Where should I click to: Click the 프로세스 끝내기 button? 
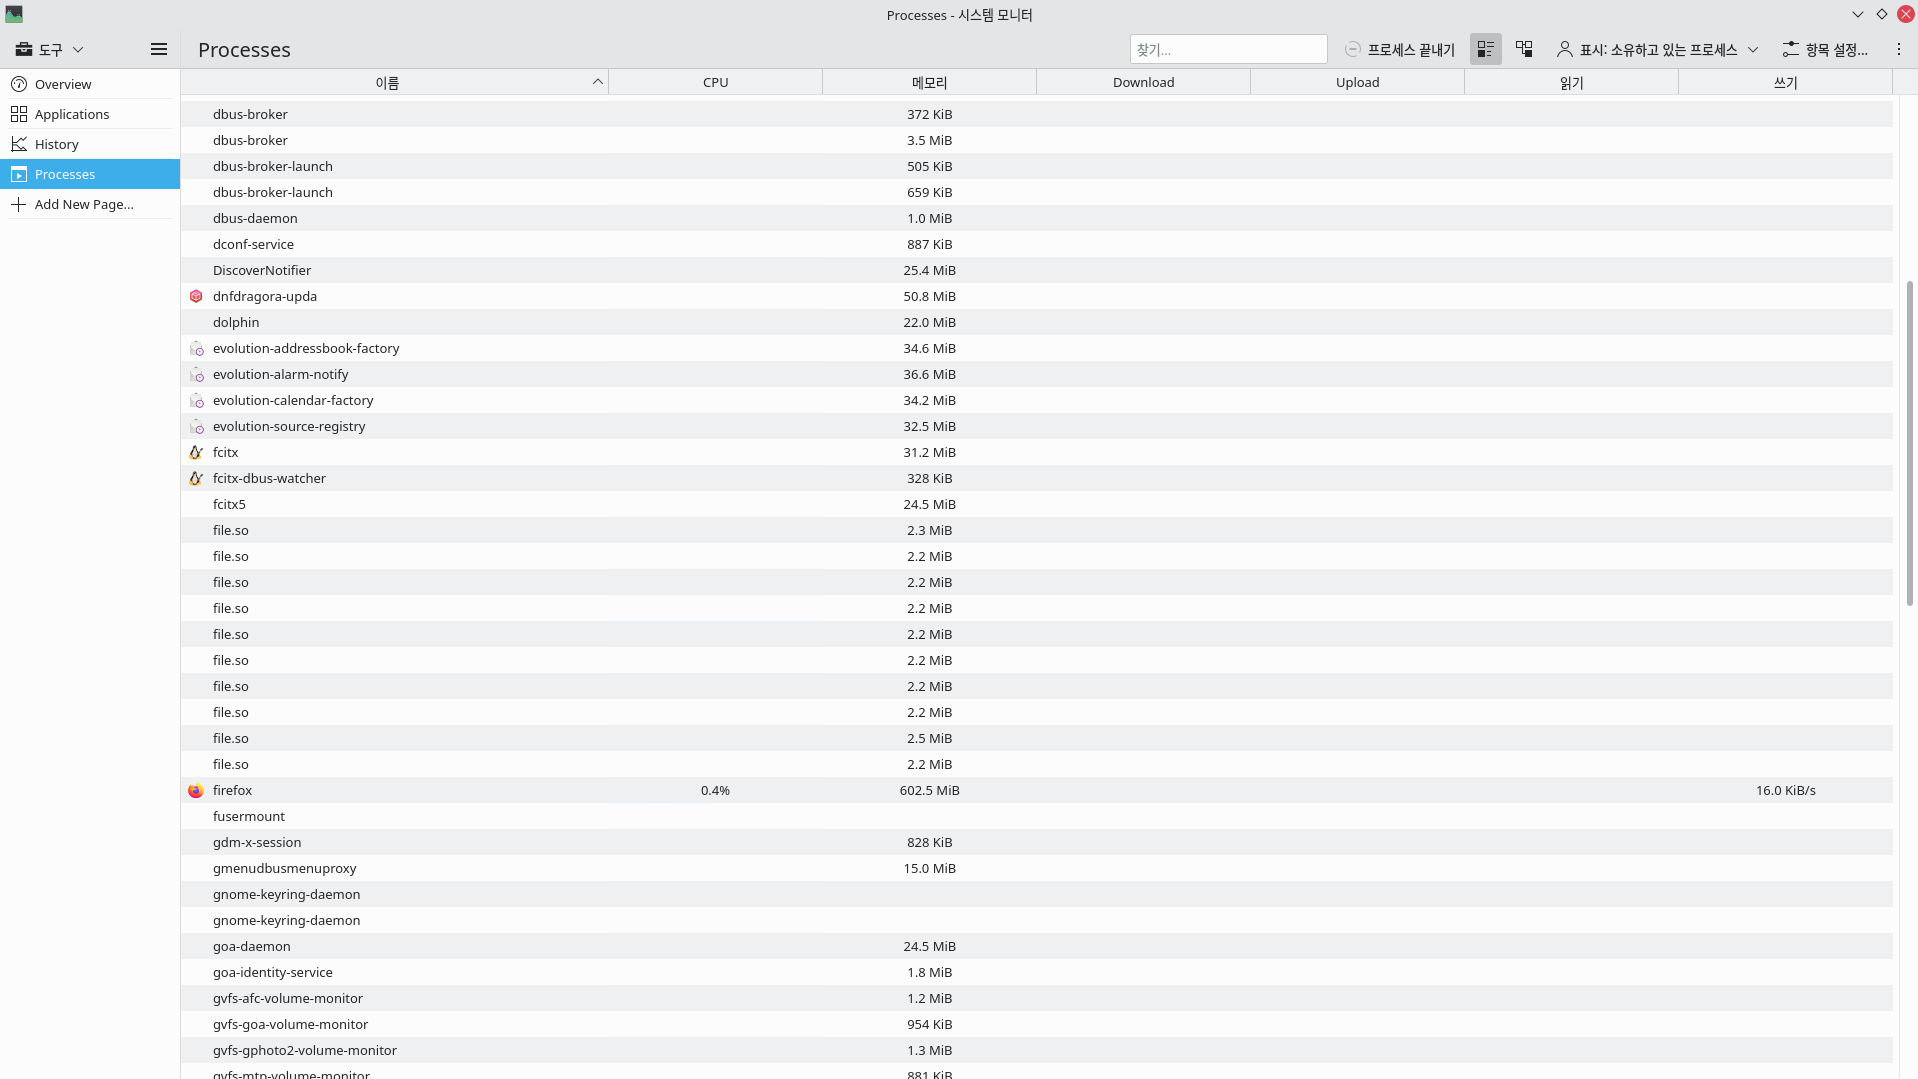[x=1400, y=49]
